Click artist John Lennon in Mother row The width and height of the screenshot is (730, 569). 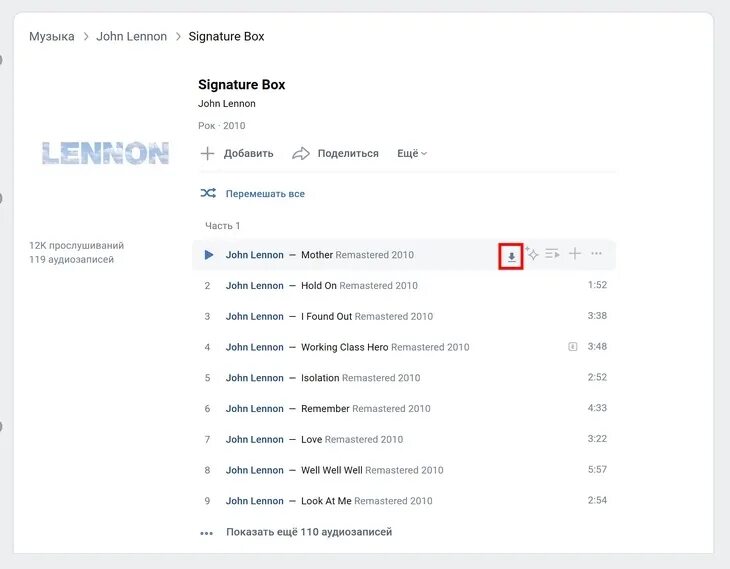coord(255,255)
